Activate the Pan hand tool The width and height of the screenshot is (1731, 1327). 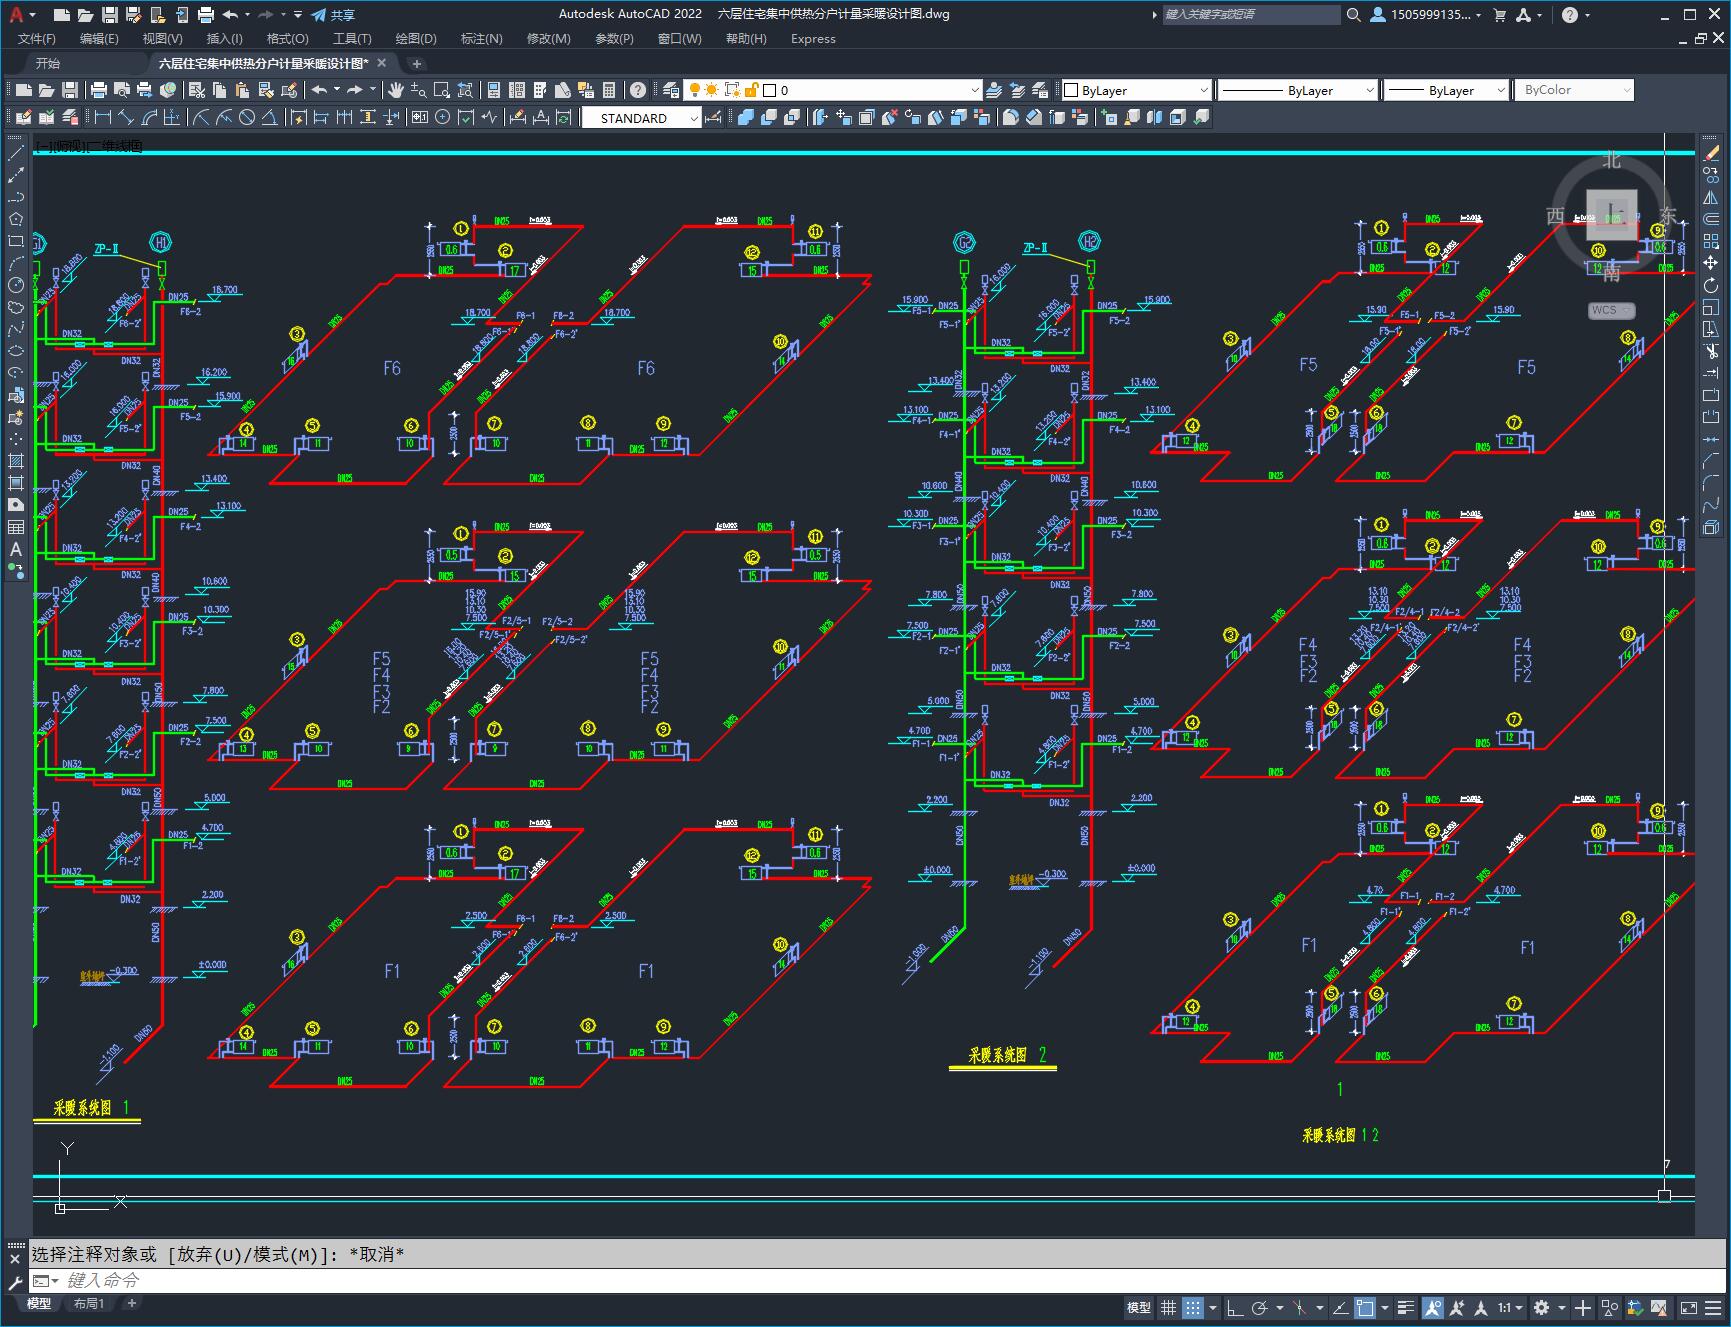tap(396, 90)
